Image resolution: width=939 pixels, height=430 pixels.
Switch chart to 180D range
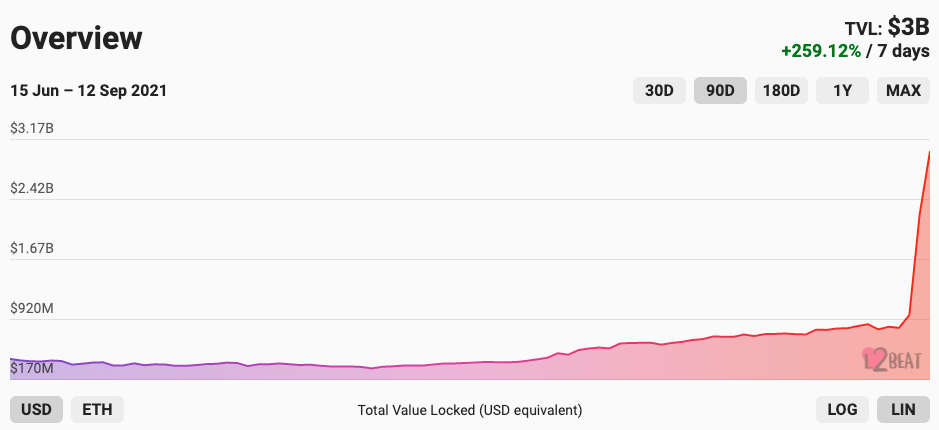[x=782, y=91]
